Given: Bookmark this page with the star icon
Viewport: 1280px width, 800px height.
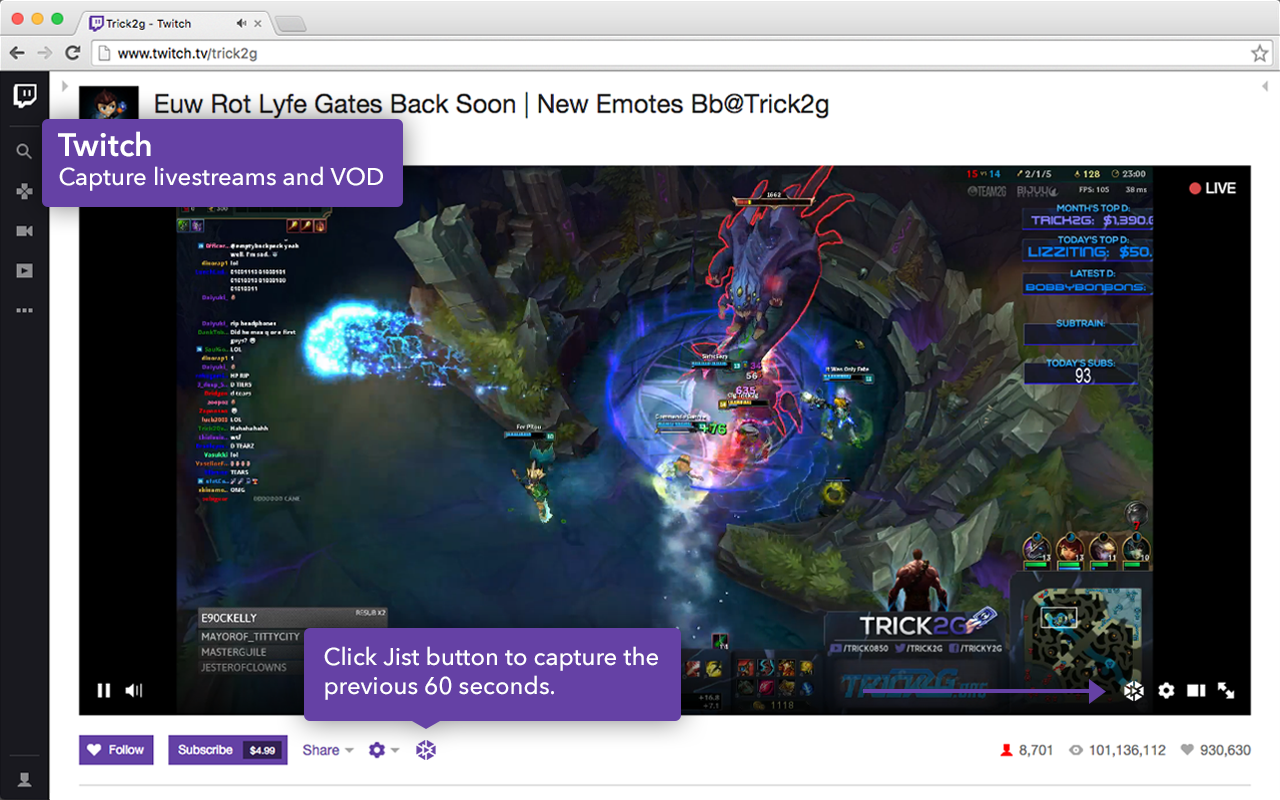Looking at the screenshot, I should point(1259,53).
